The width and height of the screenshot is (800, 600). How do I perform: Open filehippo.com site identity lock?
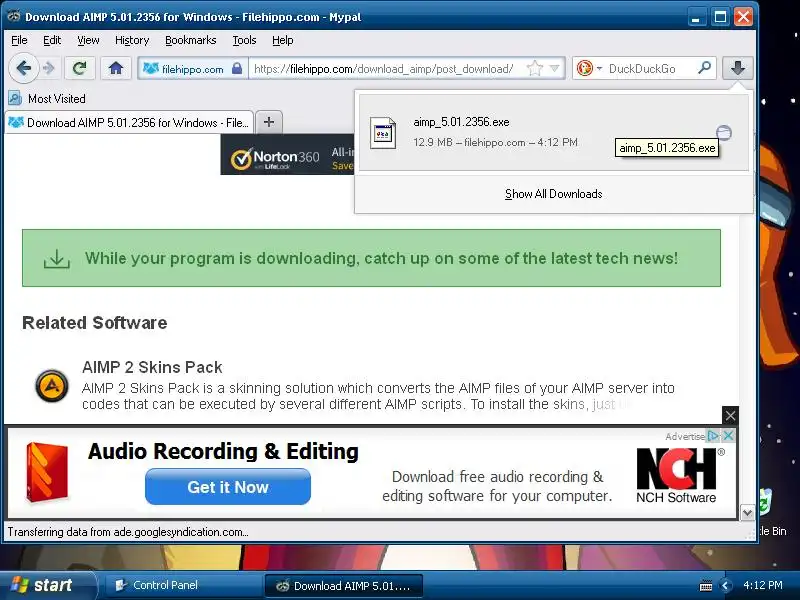192,68
